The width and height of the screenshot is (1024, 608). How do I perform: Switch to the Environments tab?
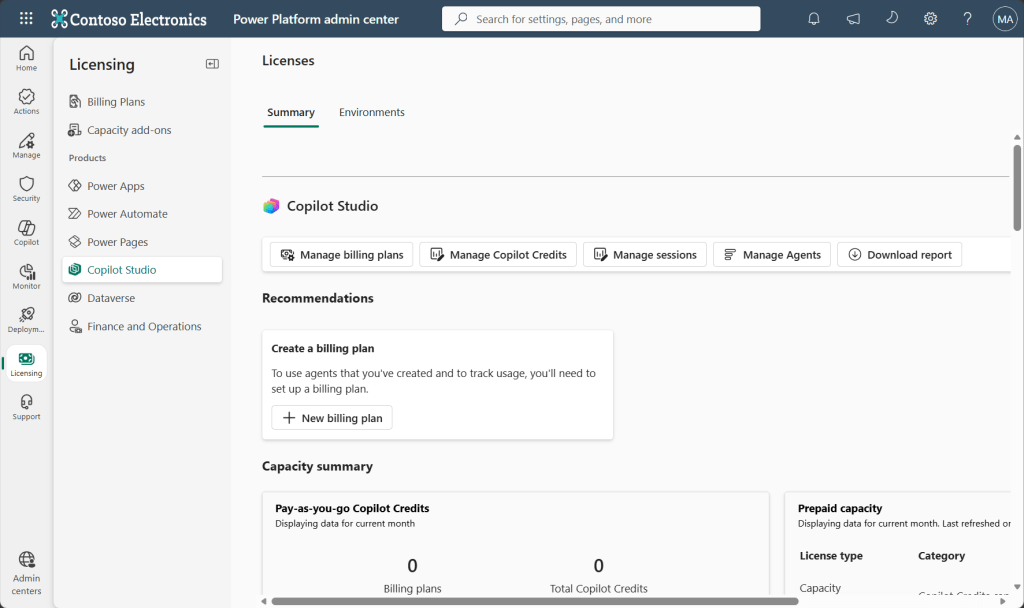pos(372,112)
